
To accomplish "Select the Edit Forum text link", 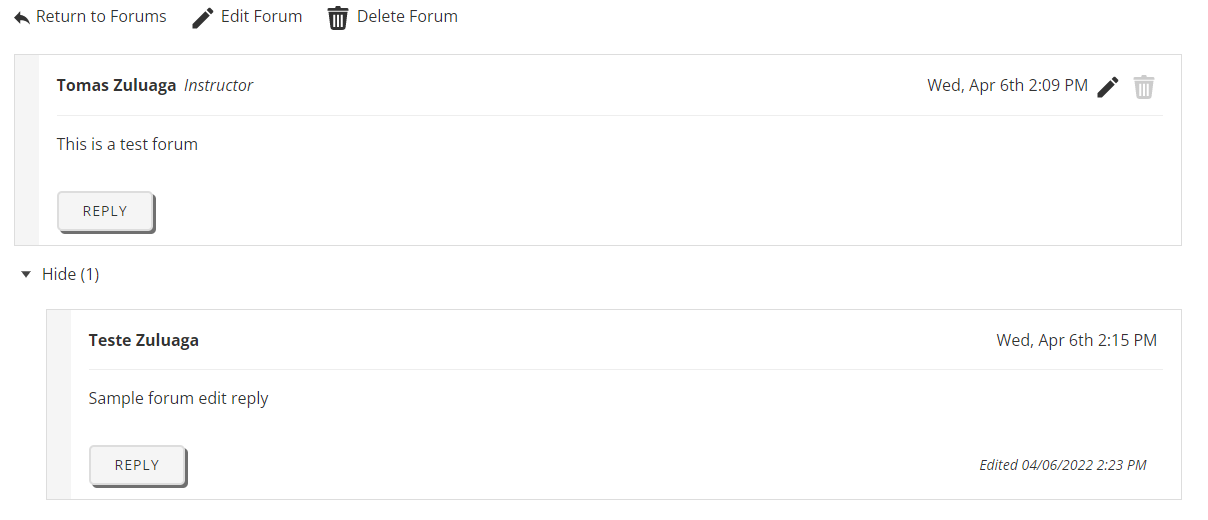I will click(x=261, y=16).
